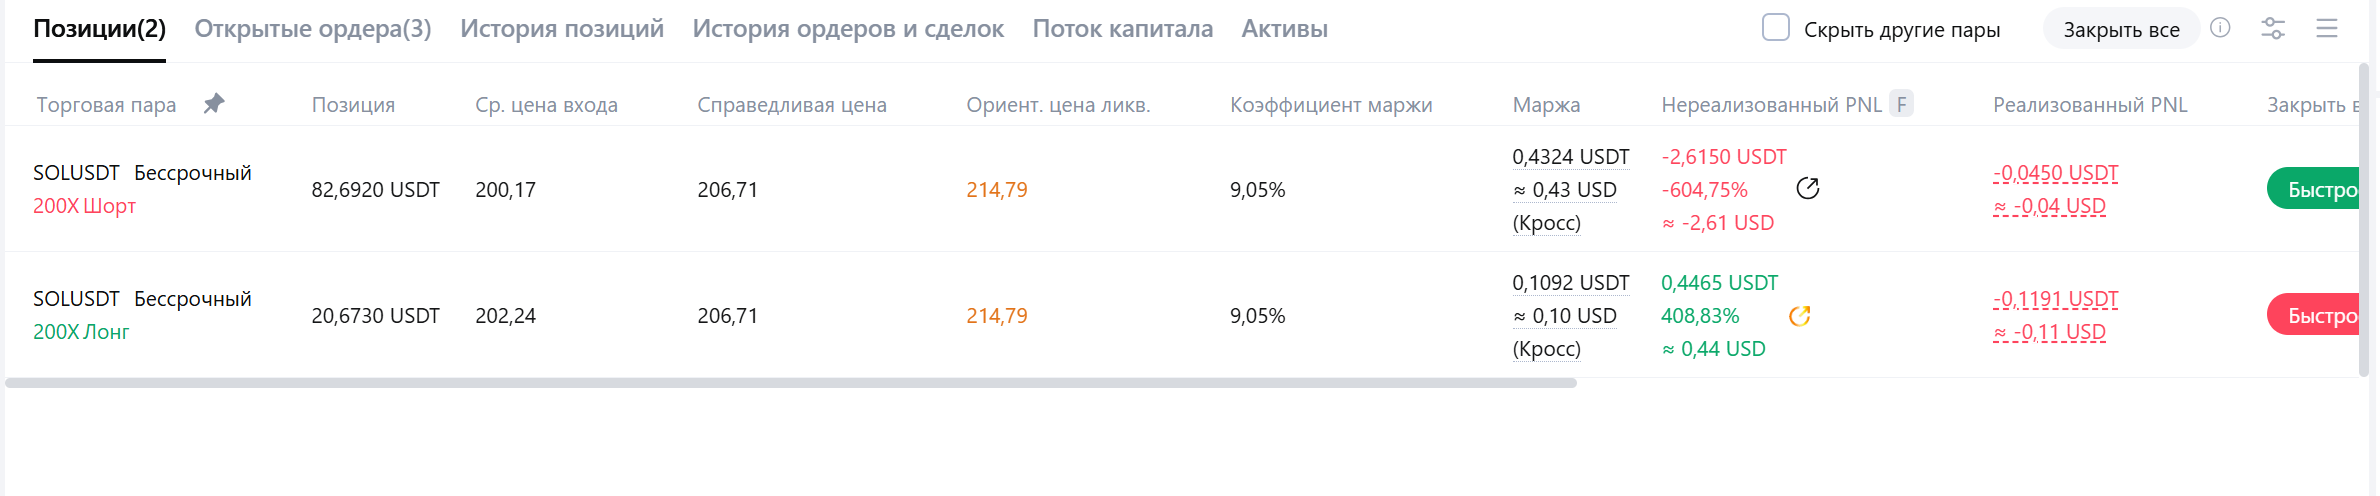This screenshot has width=2380, height=496.
Task: Open the История позиций tab
Action: pos(562,29)
